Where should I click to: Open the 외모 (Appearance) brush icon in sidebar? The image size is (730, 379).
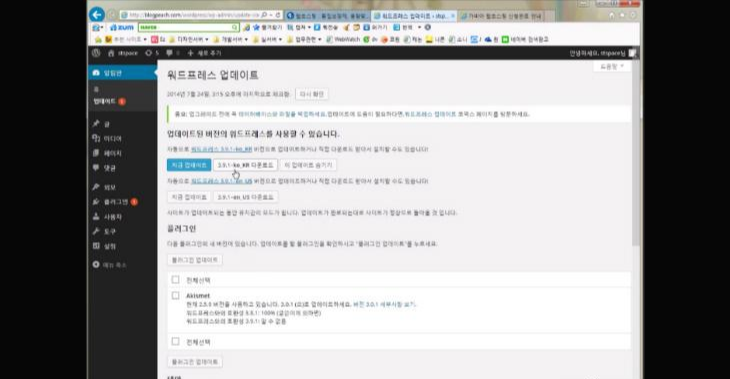pos(96,187)
